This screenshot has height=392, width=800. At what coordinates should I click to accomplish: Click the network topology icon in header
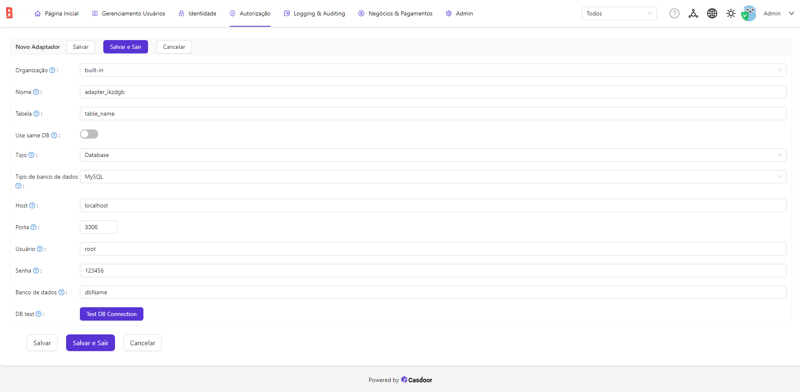pos(693,14)
